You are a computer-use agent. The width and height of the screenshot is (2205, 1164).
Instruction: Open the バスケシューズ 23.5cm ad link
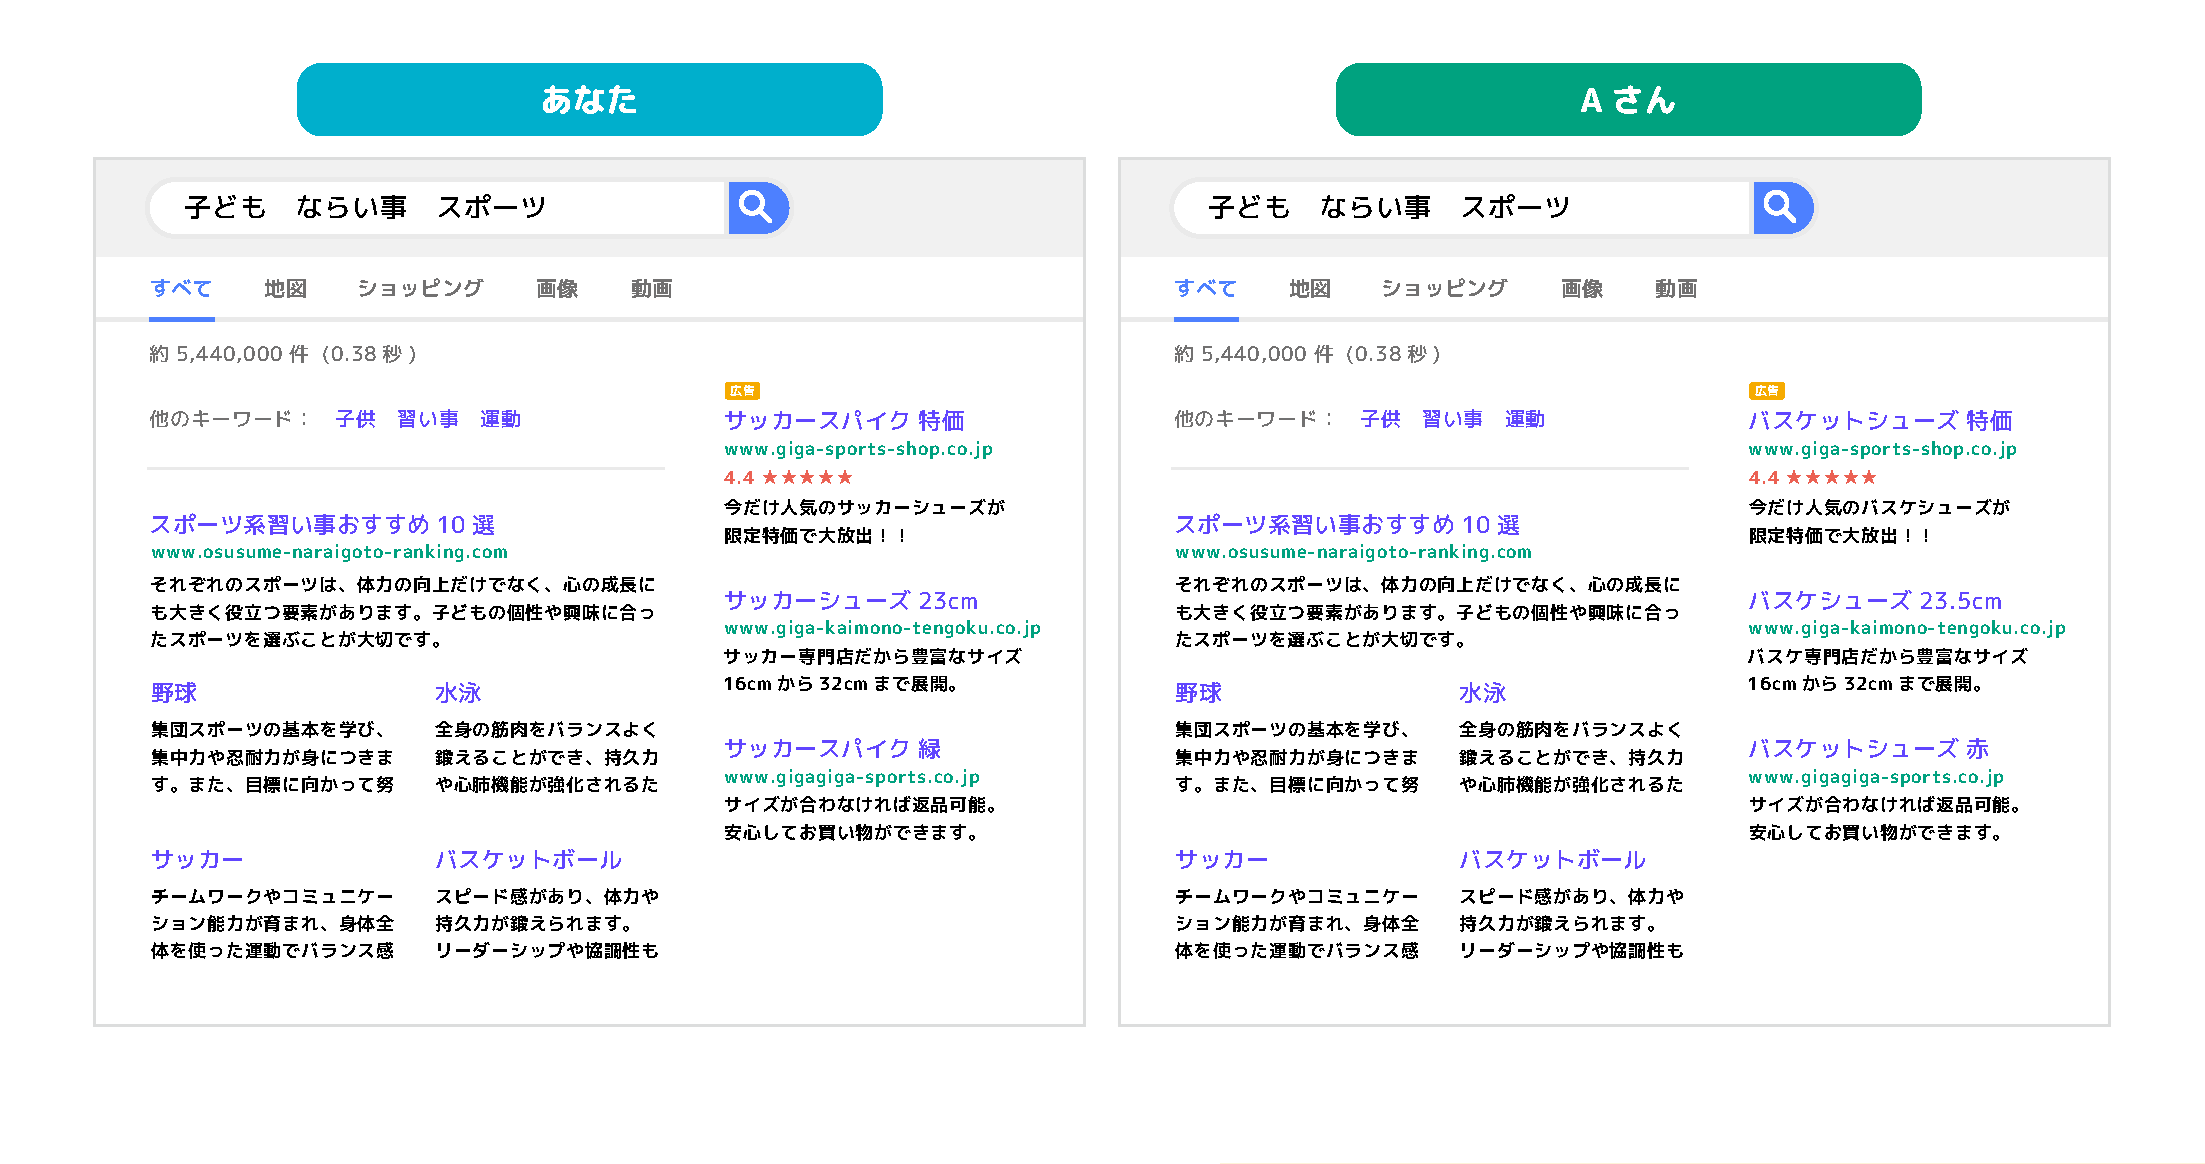pyautogui.click(x=1876, y=601)
